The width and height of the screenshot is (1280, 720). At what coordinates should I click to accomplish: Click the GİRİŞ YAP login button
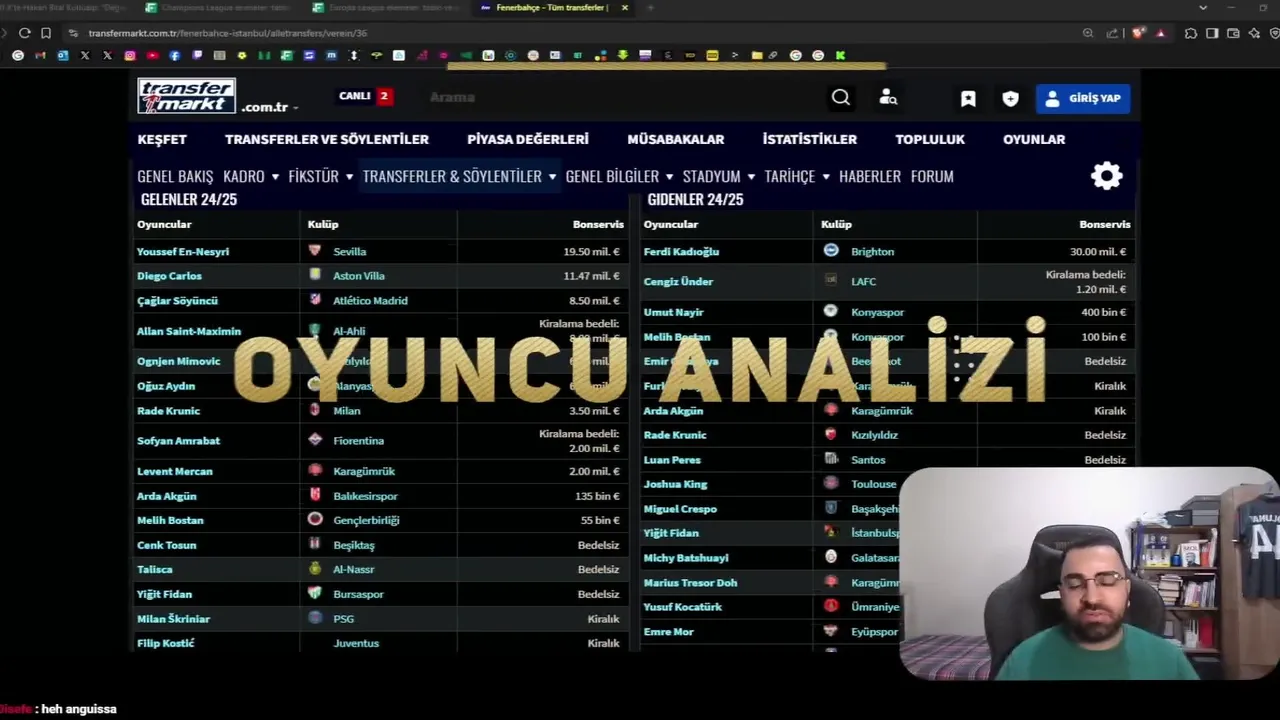click(1083, 98)
